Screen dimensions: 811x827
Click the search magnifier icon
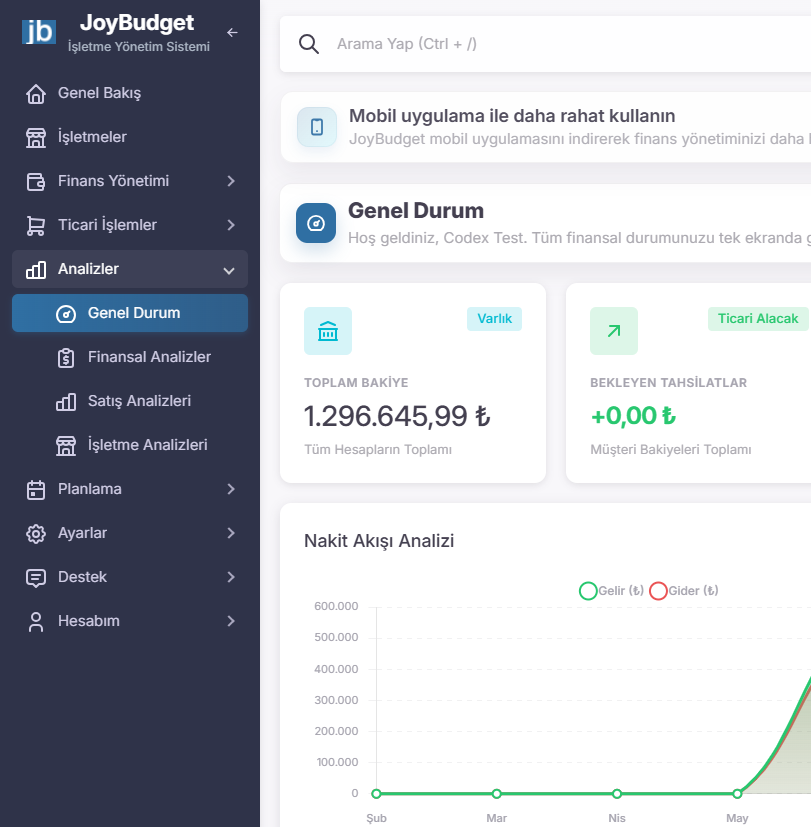click(309, 44)
